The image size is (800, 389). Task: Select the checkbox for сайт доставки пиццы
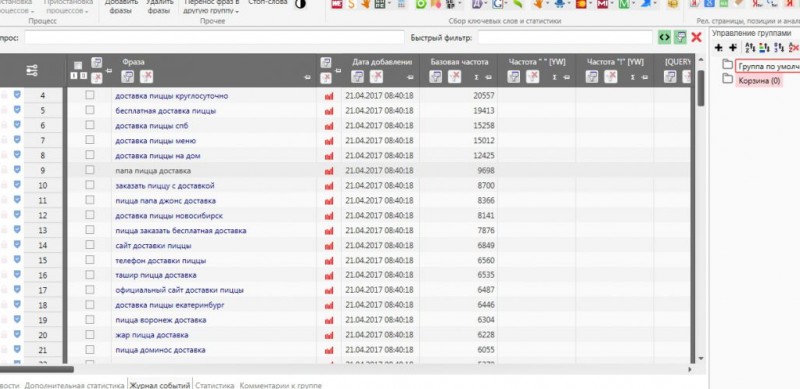click(x=90, y=245)
